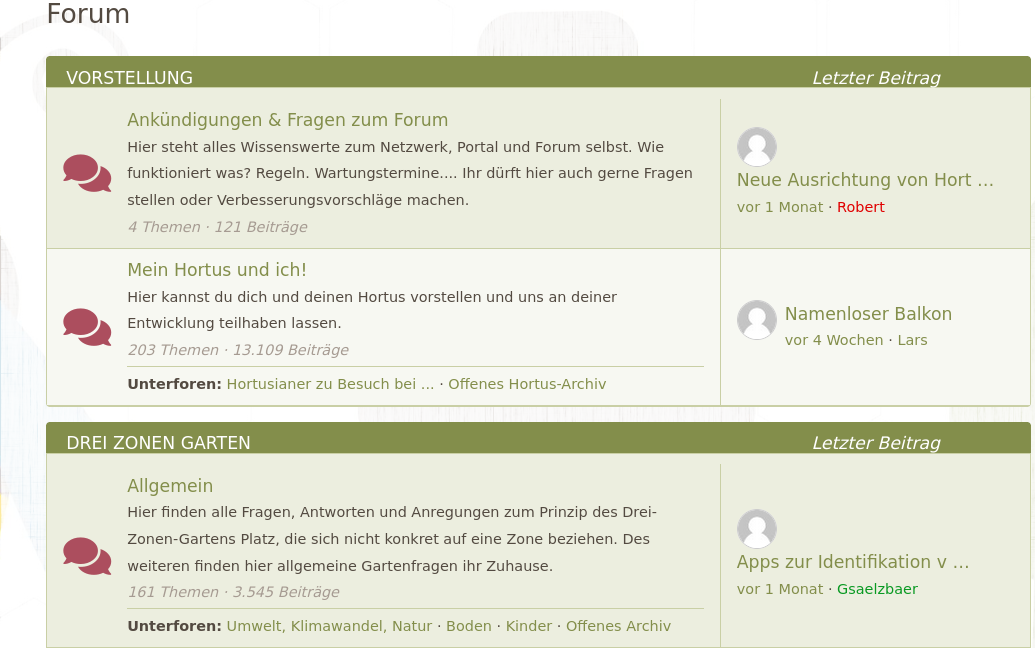View user profile of Lars
Image resolution: width=1035 pixels, height=648 pixels.
[912, 340]
